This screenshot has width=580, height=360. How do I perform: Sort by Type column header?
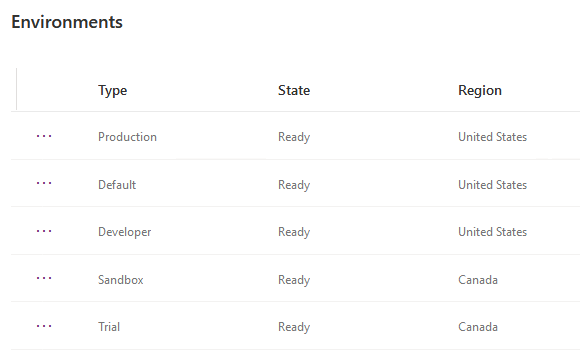click(x=112, y=91)
